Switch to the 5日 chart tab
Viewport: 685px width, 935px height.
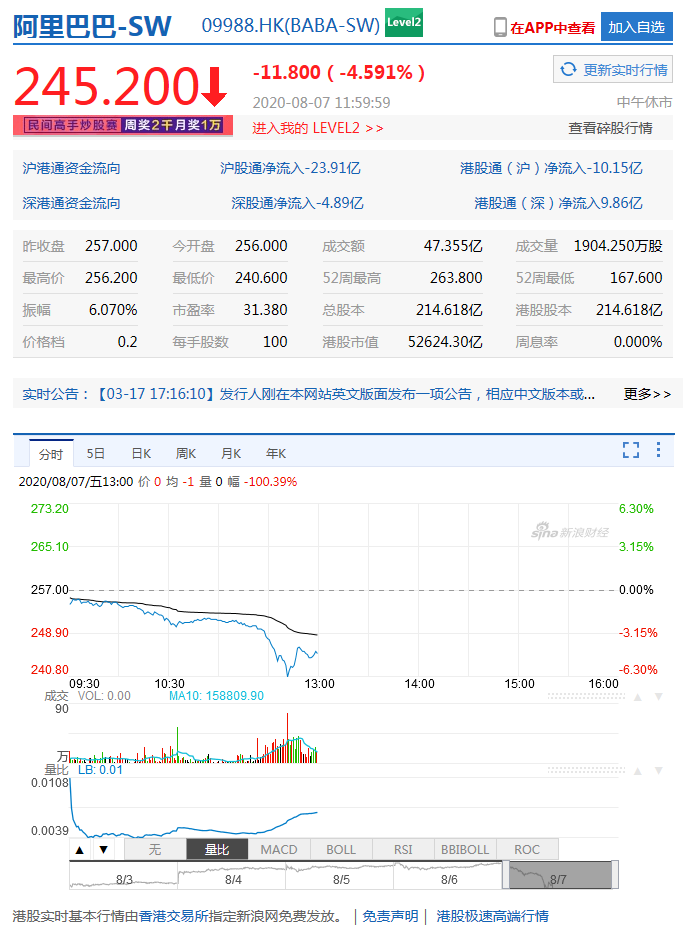click(95, 454)
